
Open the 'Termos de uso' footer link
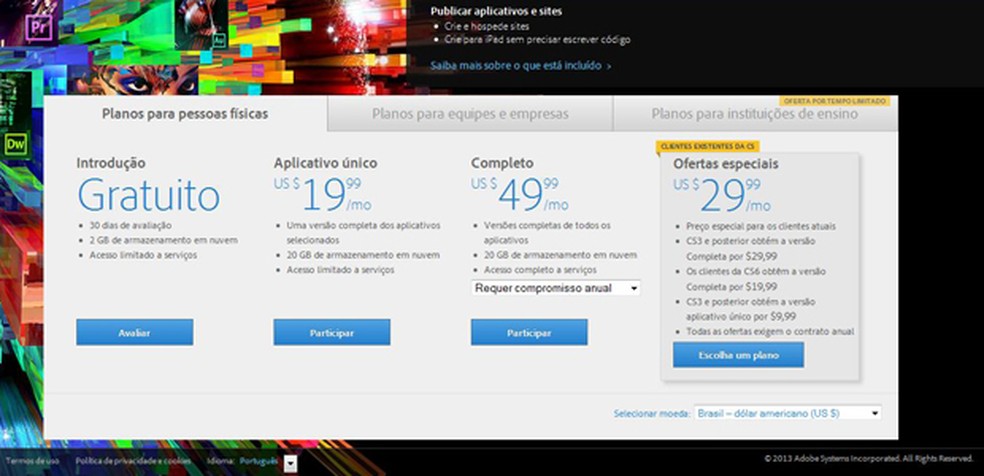click(32, 461)
